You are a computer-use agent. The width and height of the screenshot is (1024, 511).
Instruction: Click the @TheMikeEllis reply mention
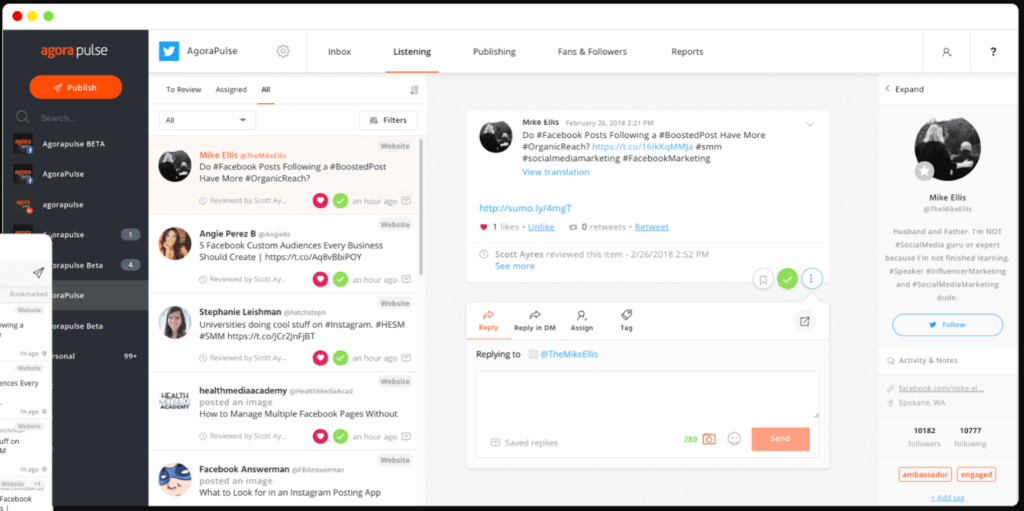click(569, 354)
